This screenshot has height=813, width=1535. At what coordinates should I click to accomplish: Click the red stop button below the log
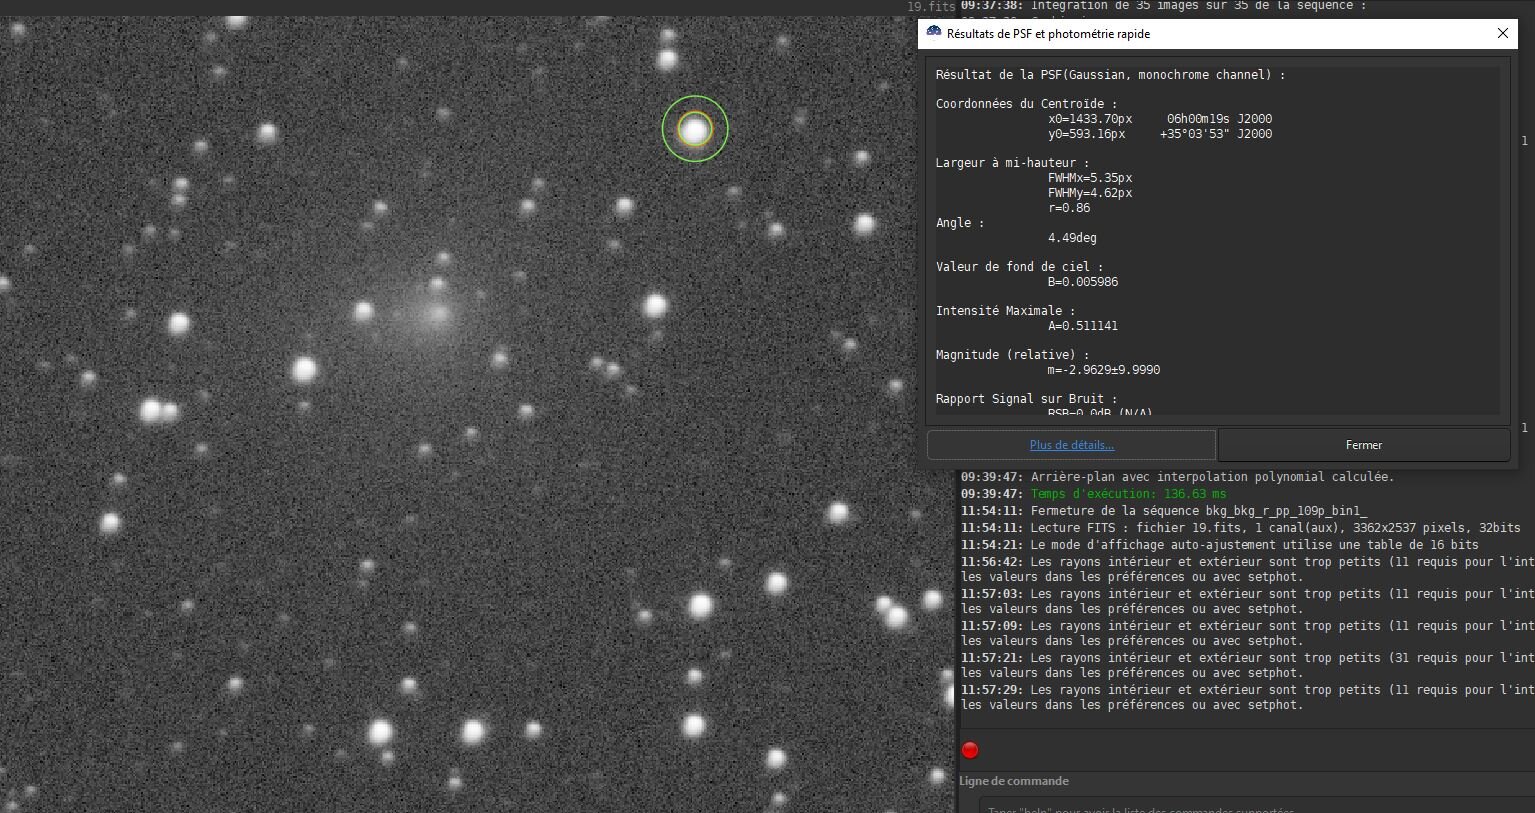pos(970,750)
